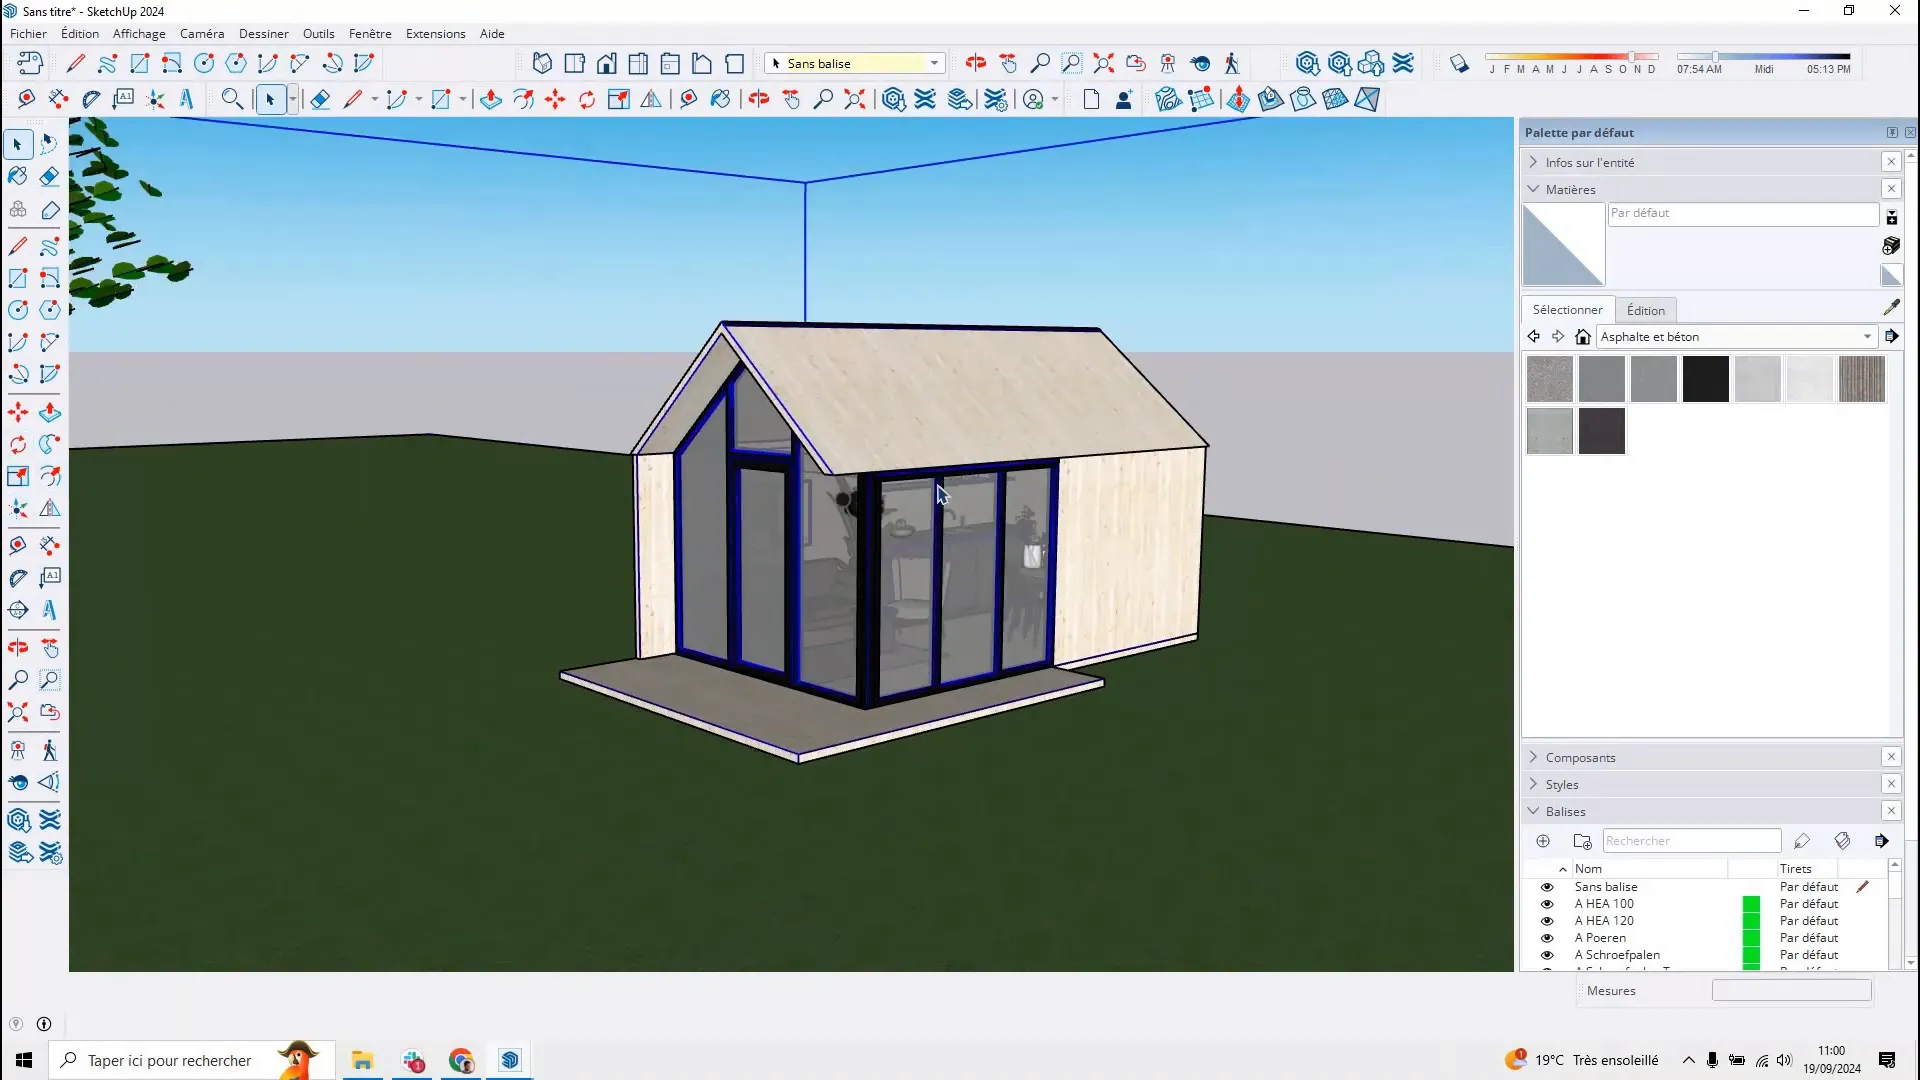Click the Share Component cubes icon
Image resolution: width=1920 pixels, height=1080 pixels.
click(x=1371, y=63)
